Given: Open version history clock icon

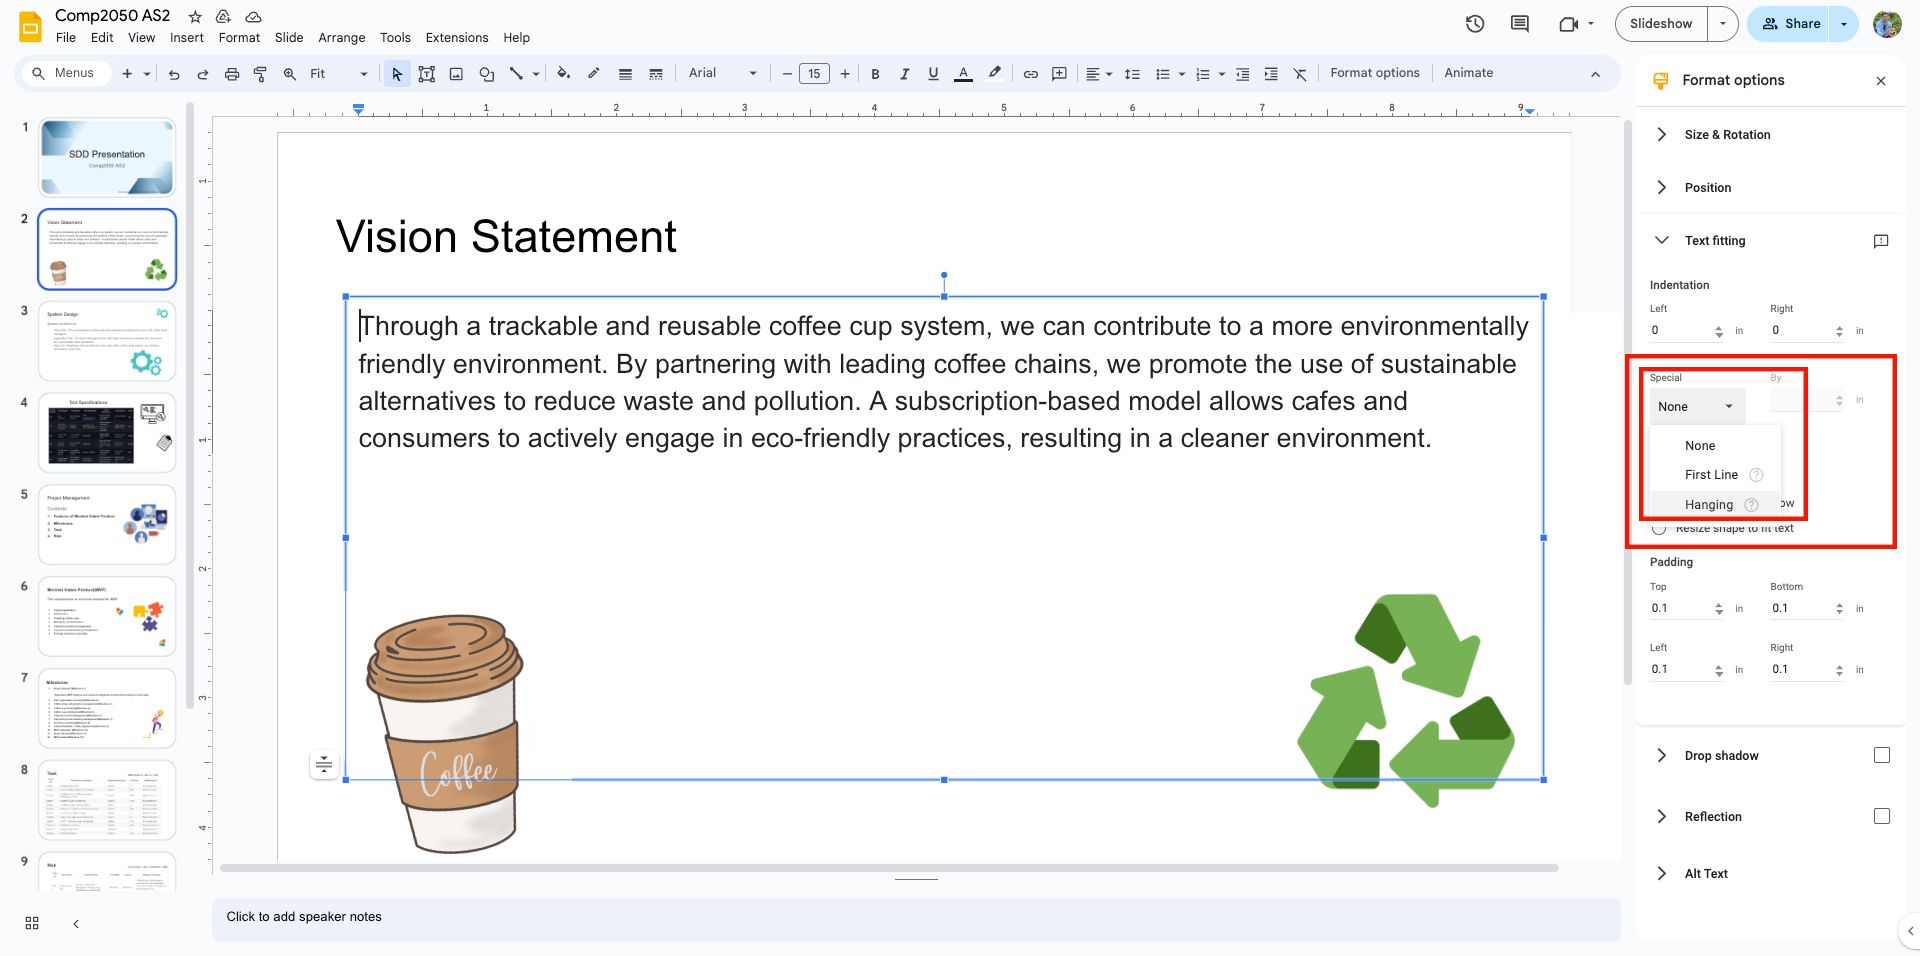Looking at the screenshot, I should 1475,24.
